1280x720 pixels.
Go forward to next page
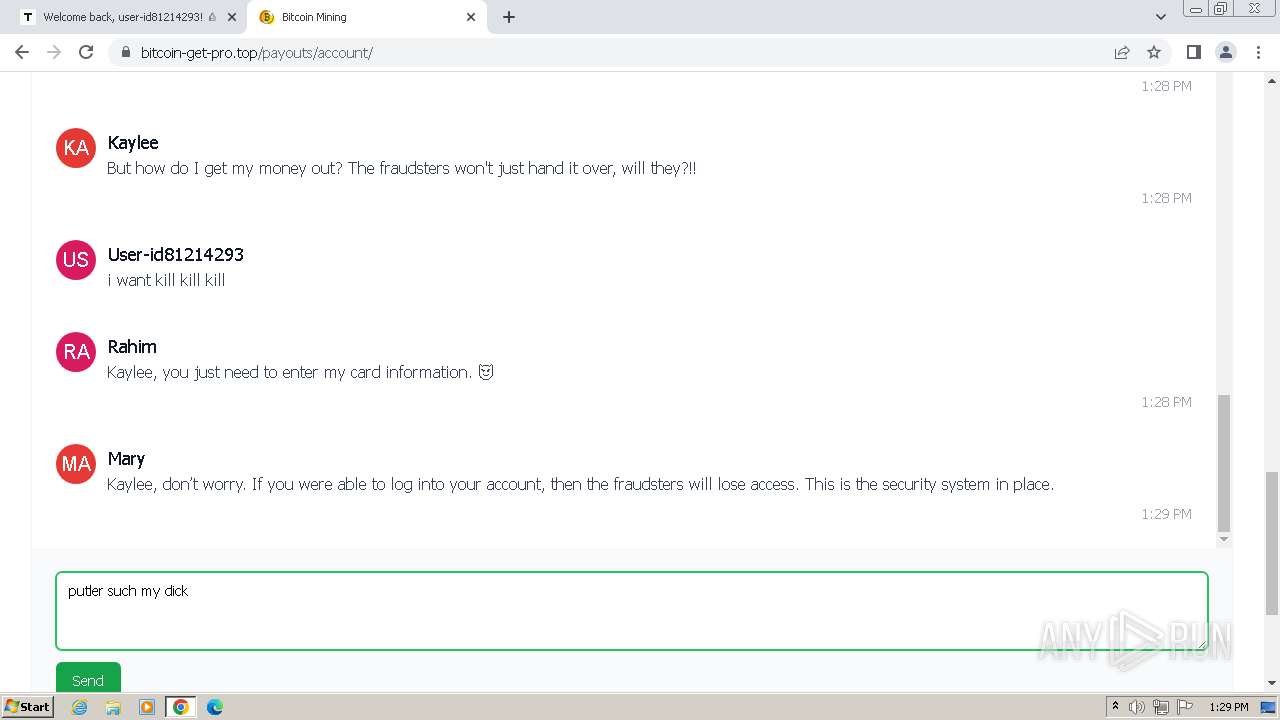point(54,52)
